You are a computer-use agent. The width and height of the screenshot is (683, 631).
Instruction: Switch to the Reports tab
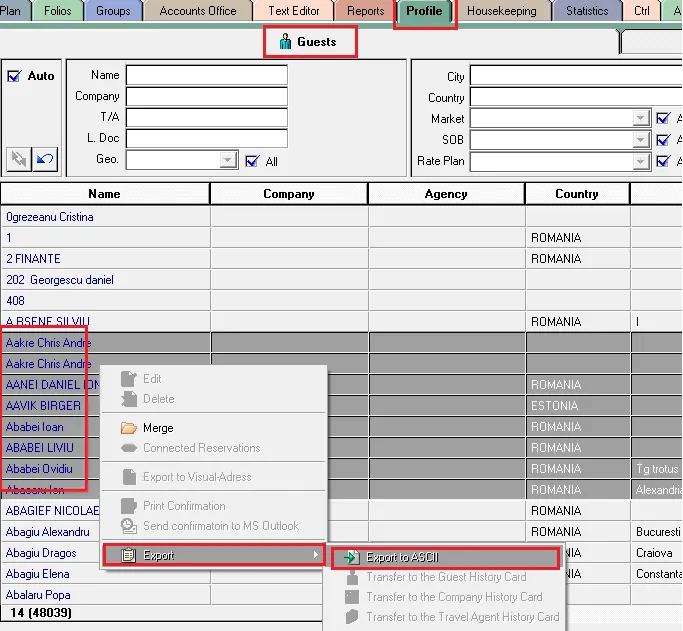(x=366, y=10)
